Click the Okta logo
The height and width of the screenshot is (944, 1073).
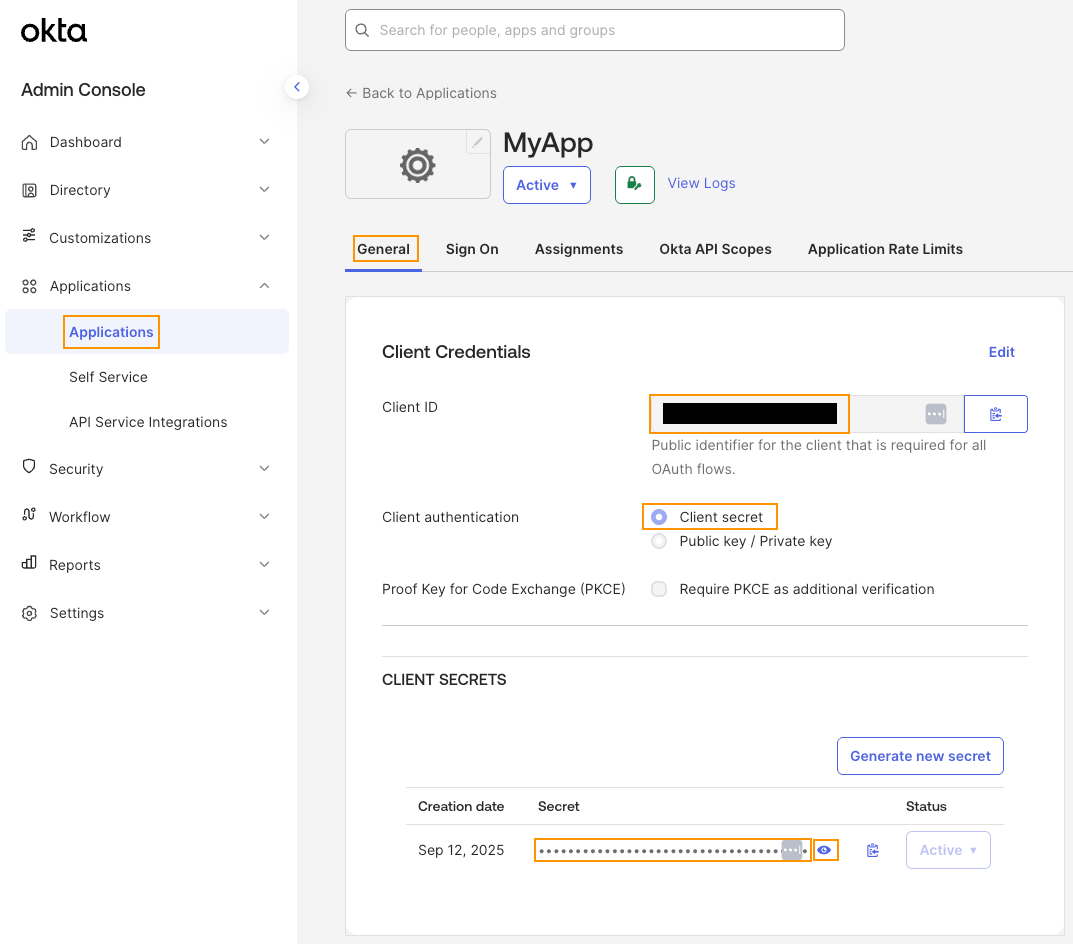(x=53, y=31)
